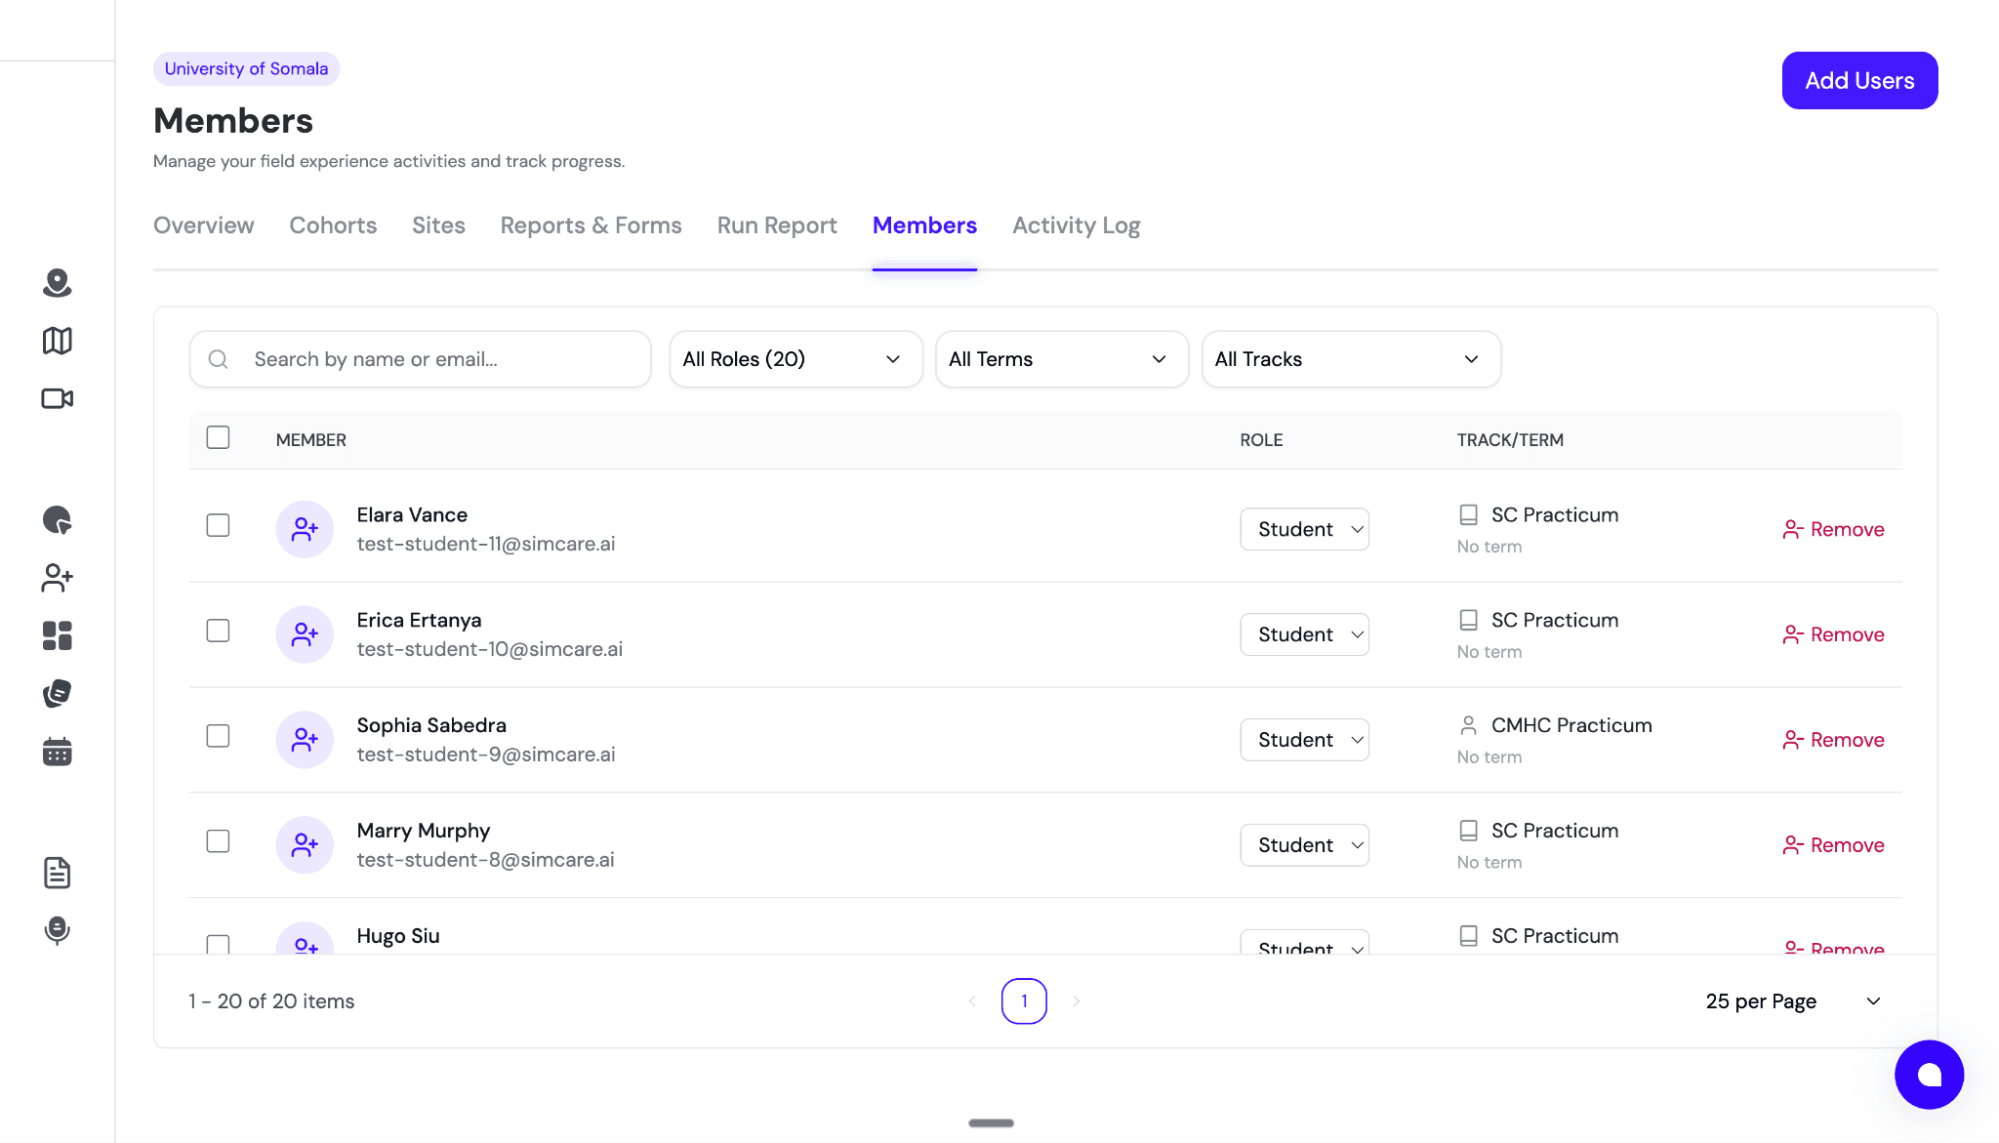Open the map icon in the sidebar

[57, 340]
